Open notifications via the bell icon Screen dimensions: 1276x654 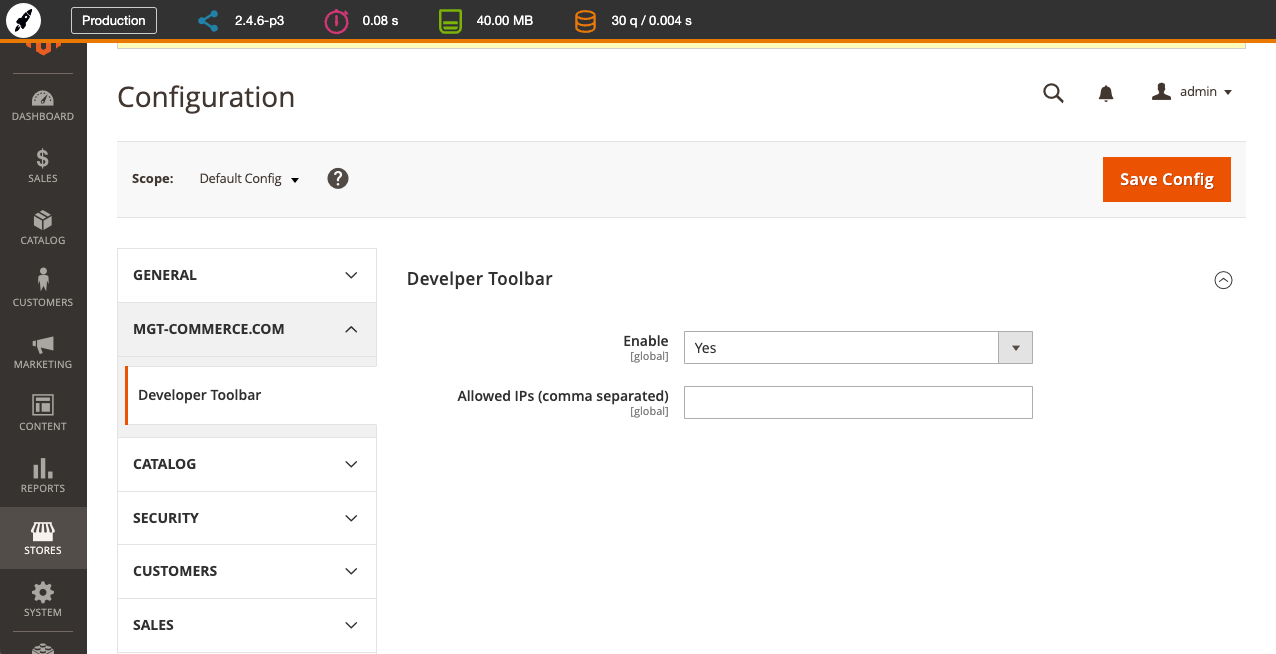tap(1106, 92)
